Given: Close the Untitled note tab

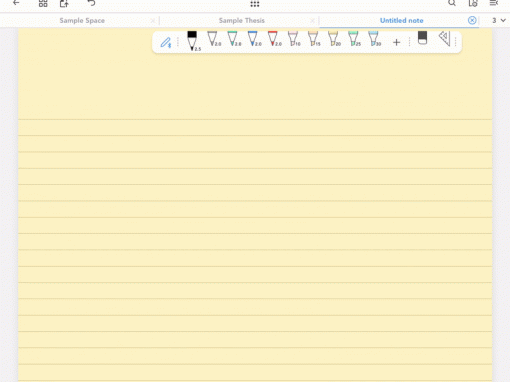Looking at the screenshot, I should pos(472,20).
